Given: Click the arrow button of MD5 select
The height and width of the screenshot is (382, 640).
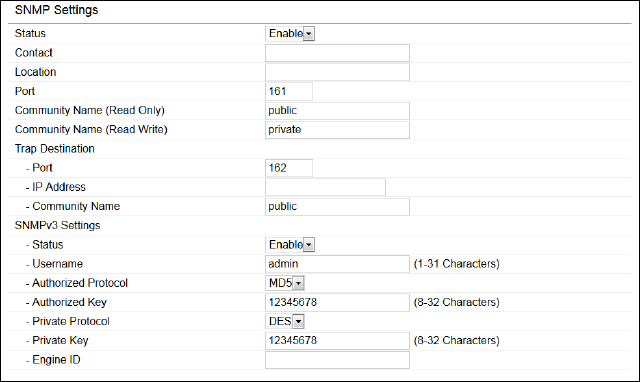Looking at the screenshot, I should [x=299, y=283].
